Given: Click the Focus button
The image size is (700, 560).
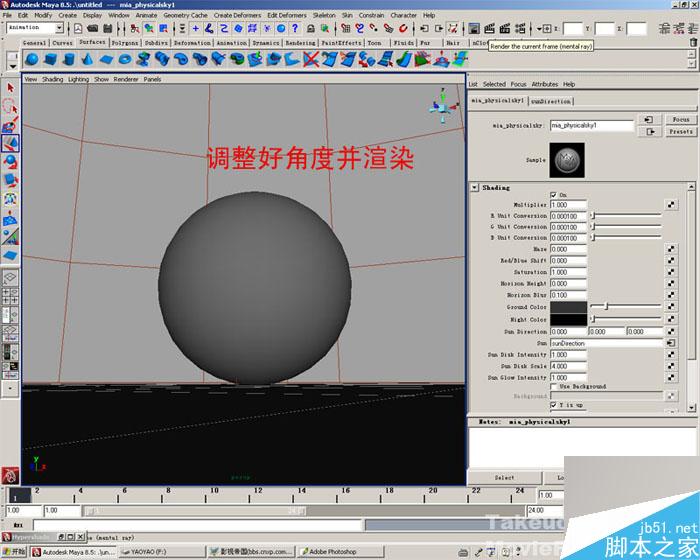Looking at the screenshot, I should pyautogui.click(x=681, y=120).
